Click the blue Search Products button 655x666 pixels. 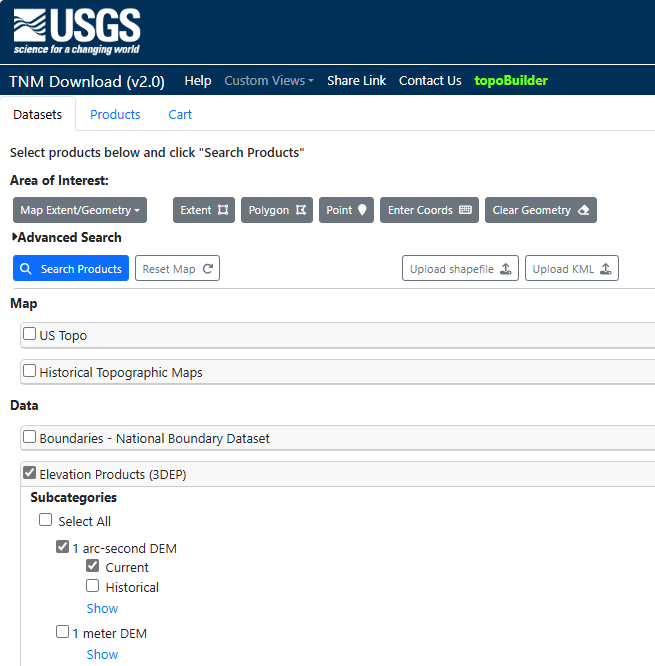[x=71, y=269]
